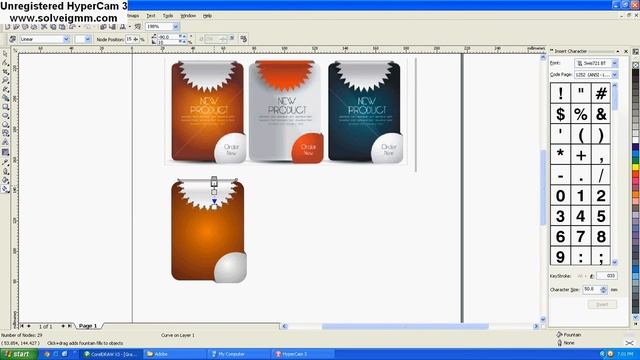Open the Text menu
This screenshot has width=640, height=360.
tap(151, 16)
